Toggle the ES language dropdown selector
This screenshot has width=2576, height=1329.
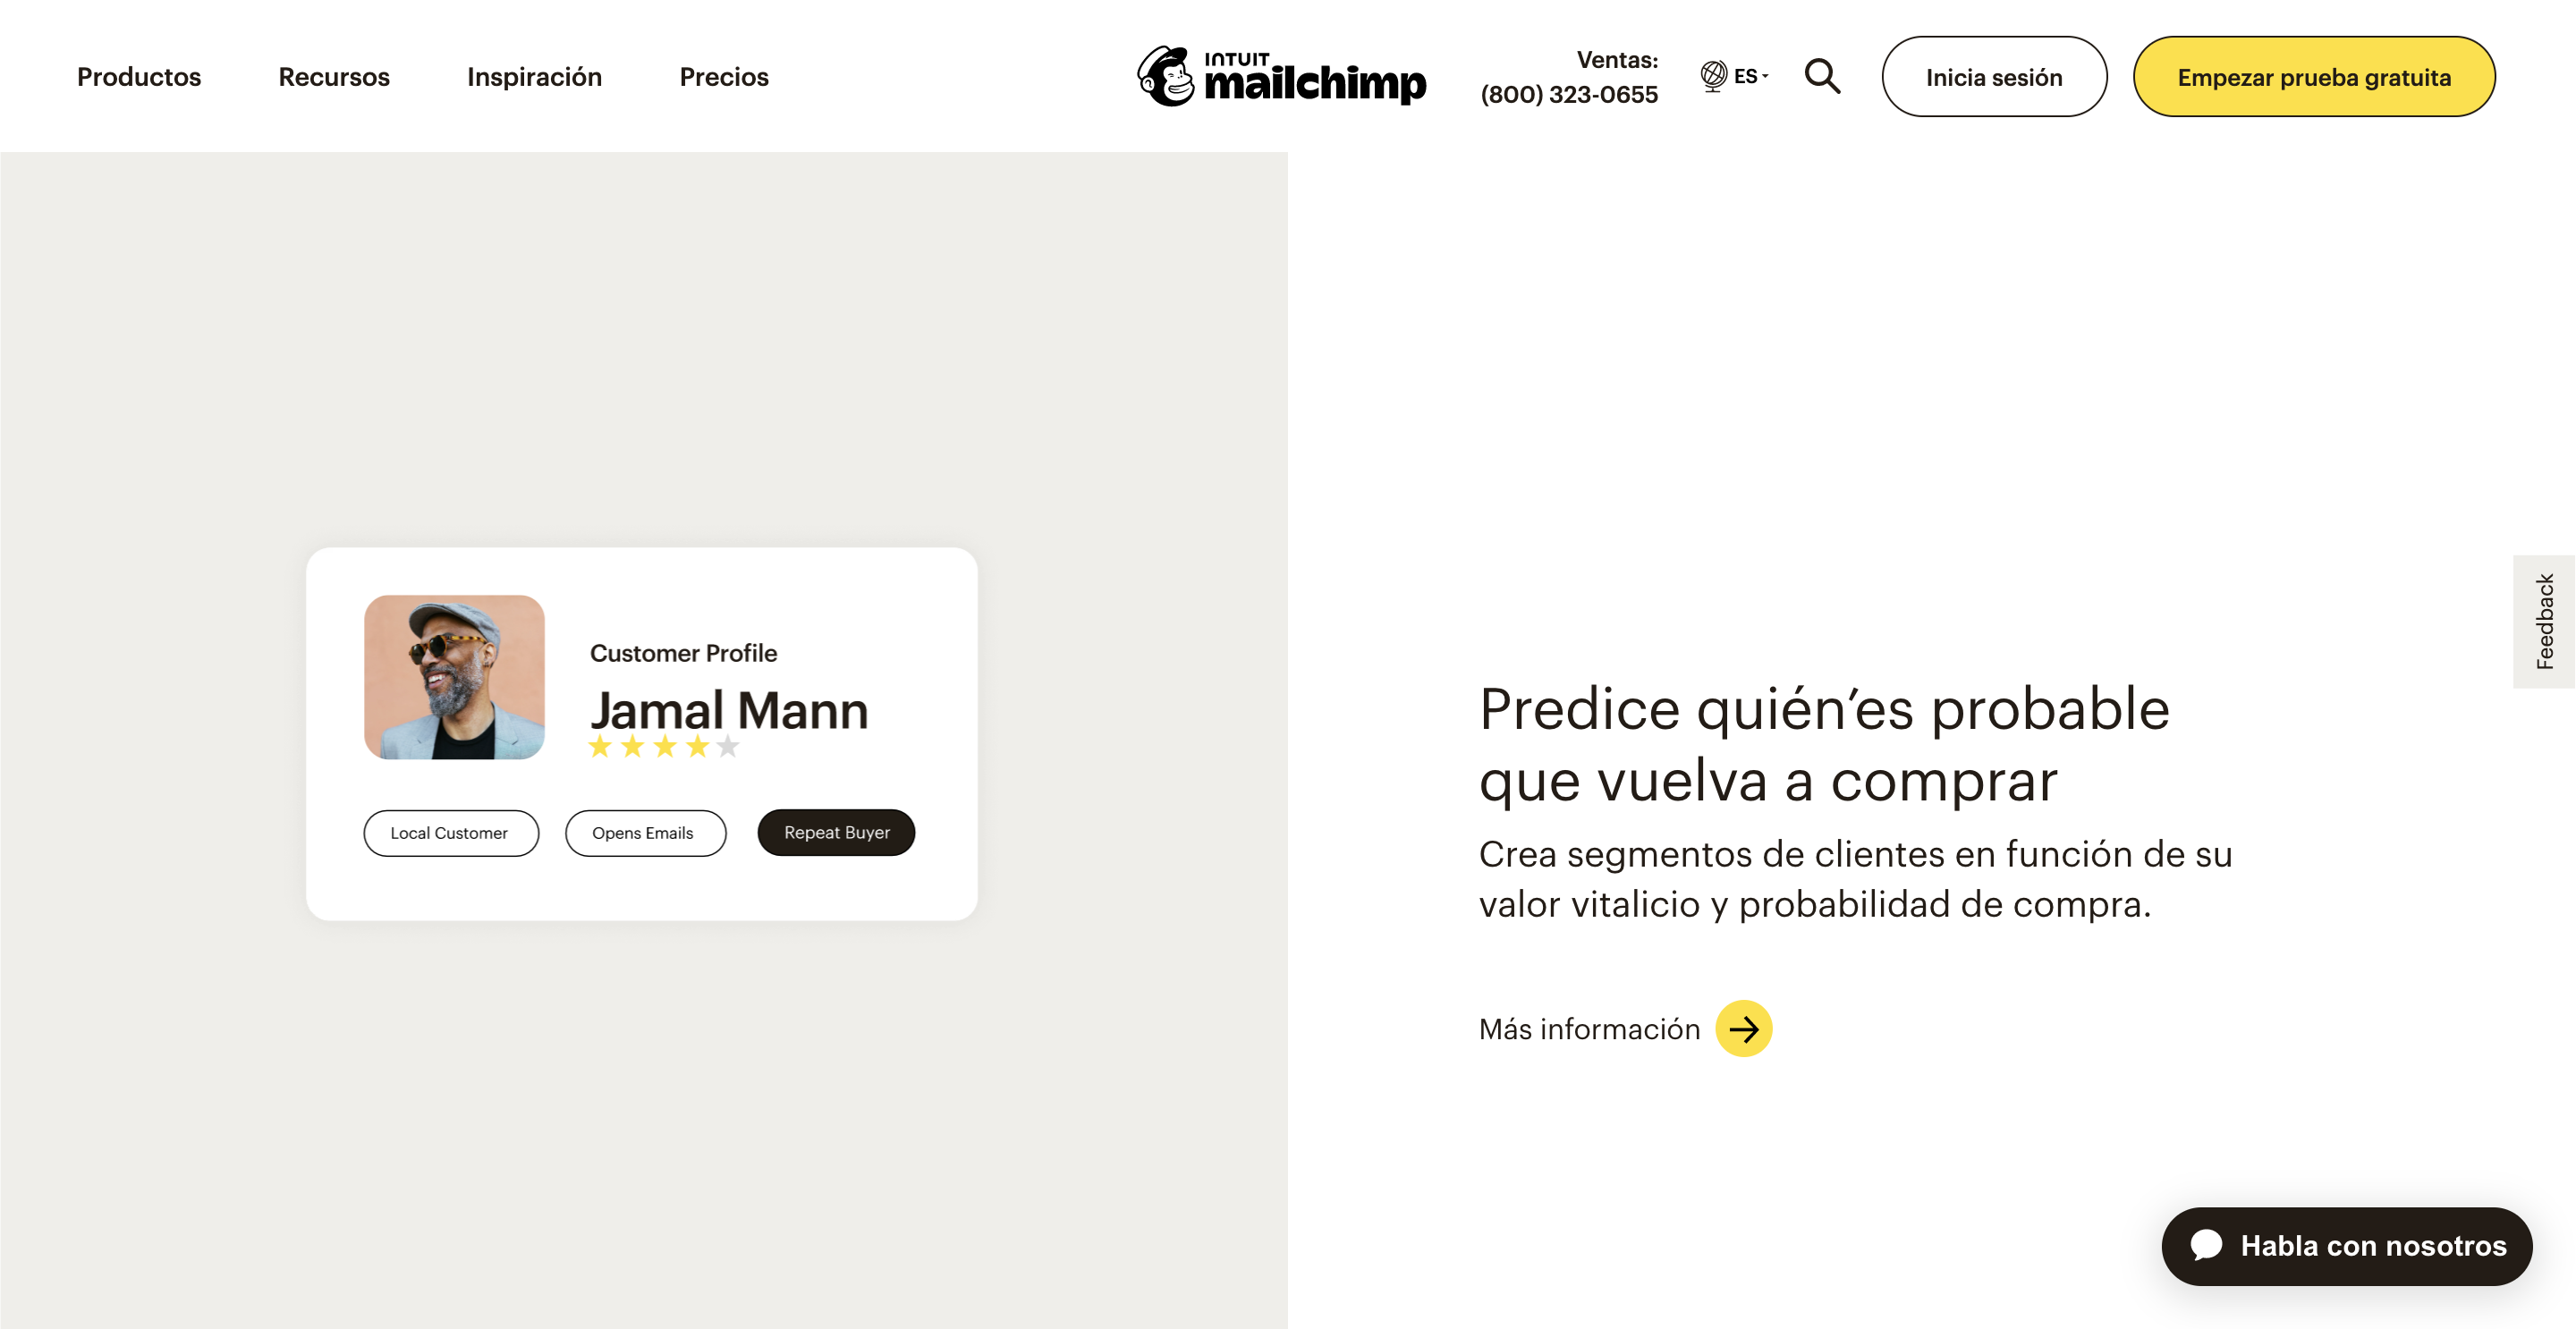coord(1735,76)
